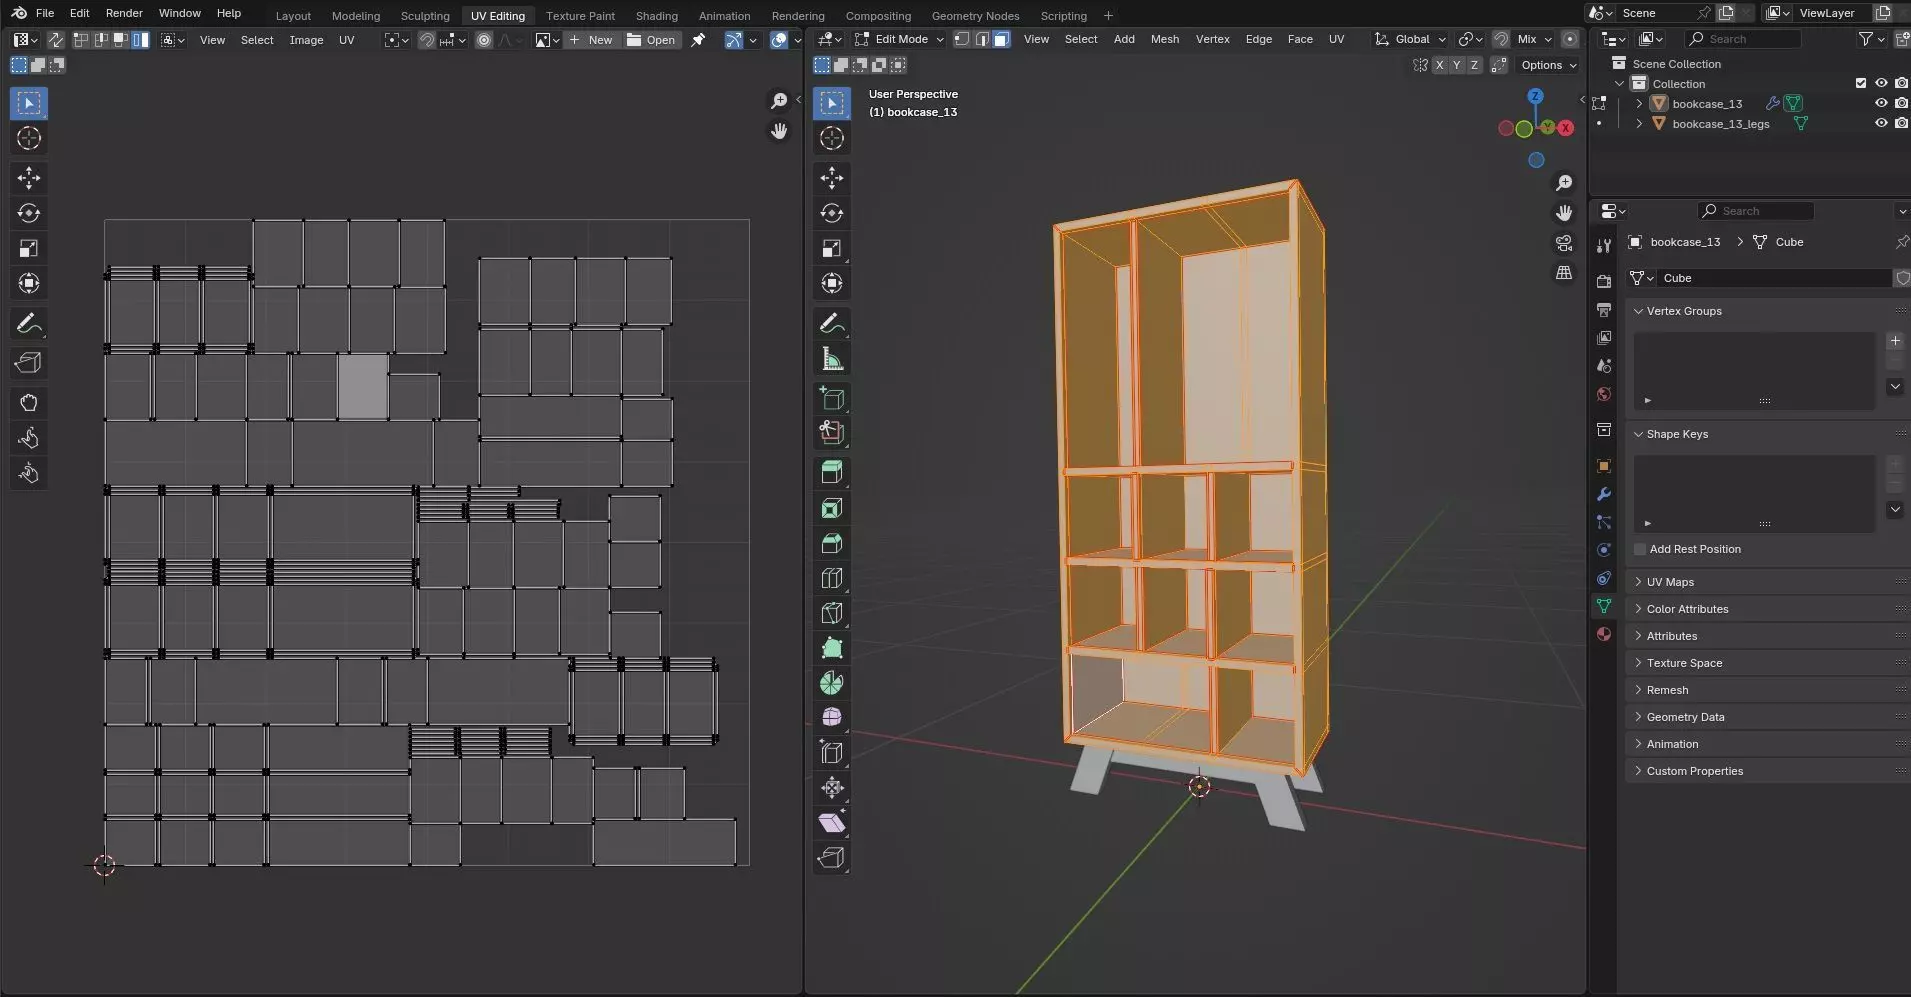1911x997 pixels.
Task: Open the Mesh menu in 3D viewport
Action: [1164, 39]
